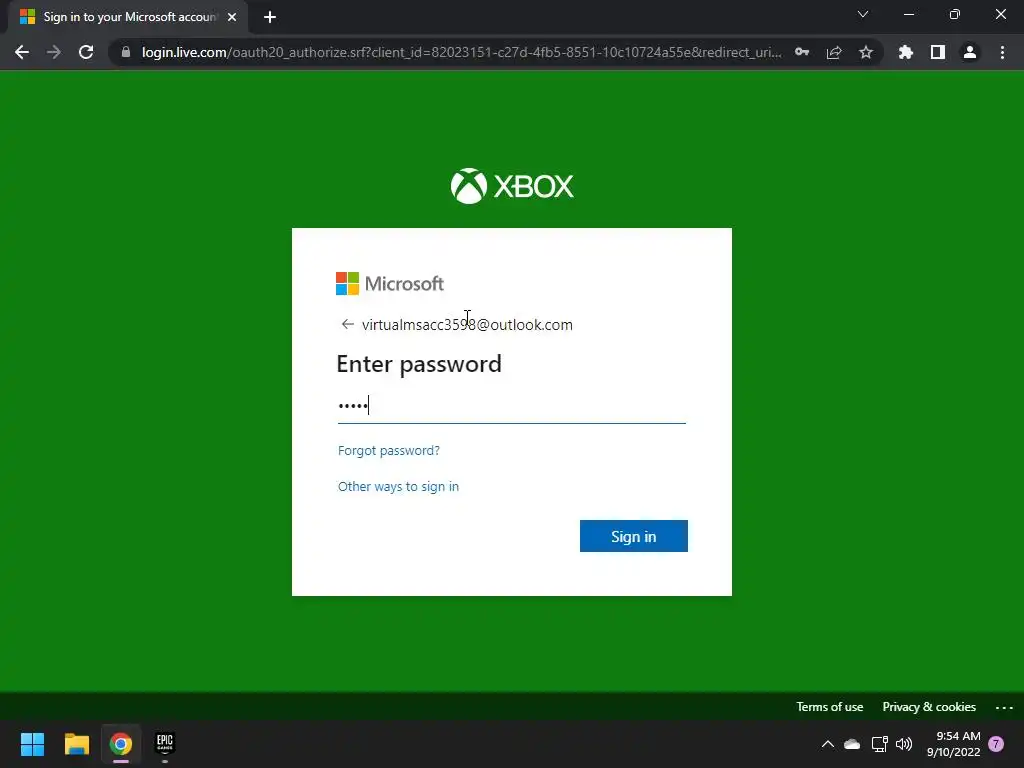Open Chrome three-dot menu

1002,52
